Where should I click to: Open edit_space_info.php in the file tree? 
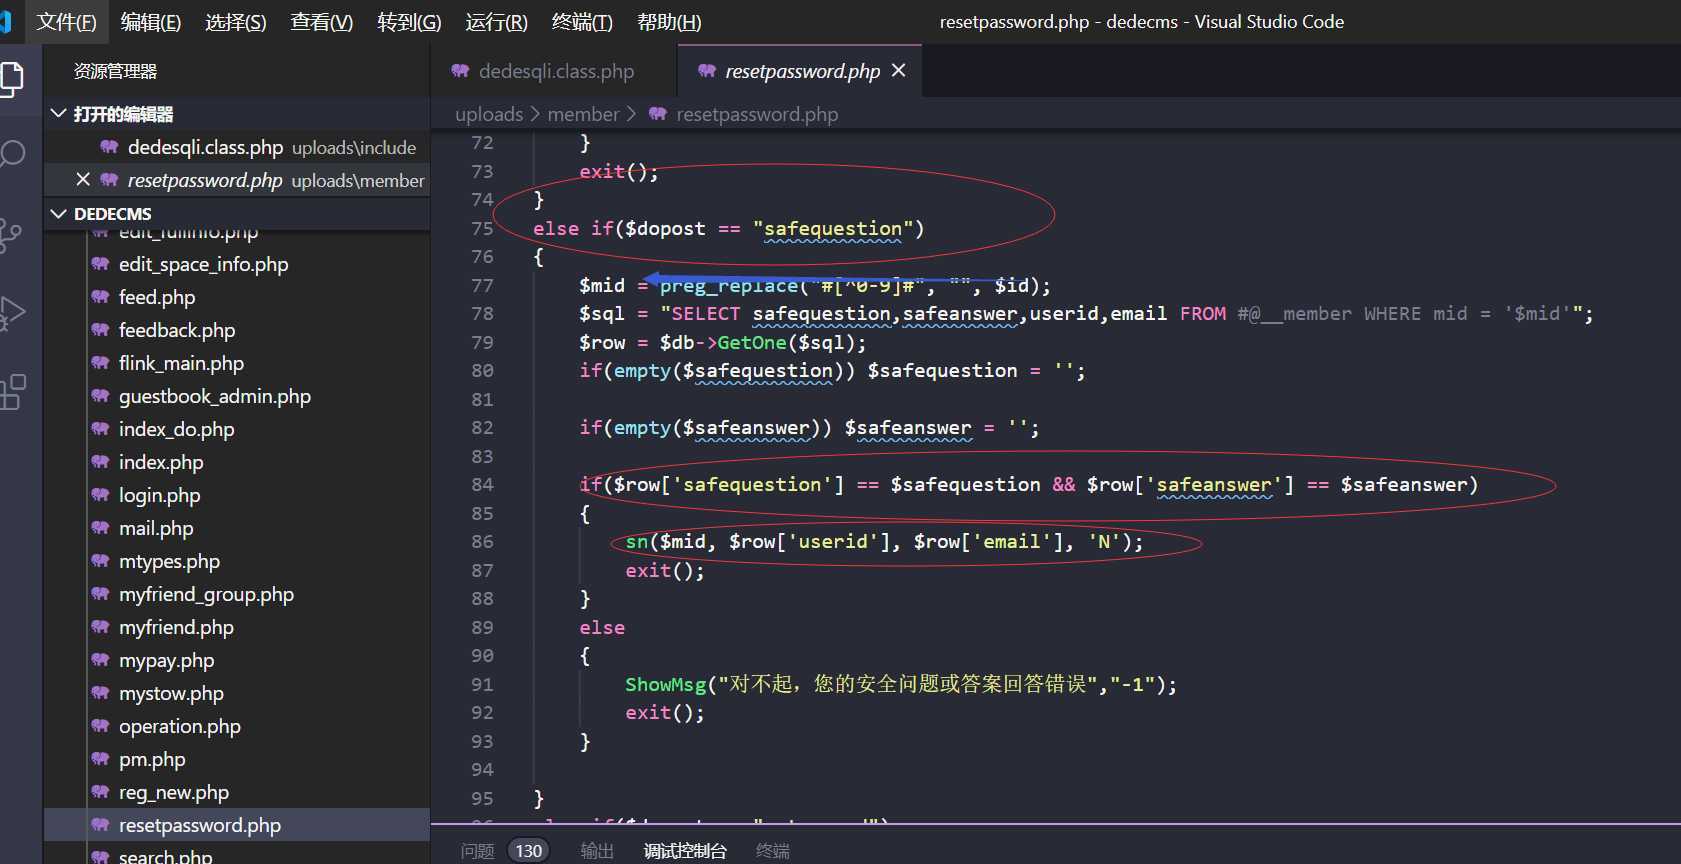tap(237, 264)
